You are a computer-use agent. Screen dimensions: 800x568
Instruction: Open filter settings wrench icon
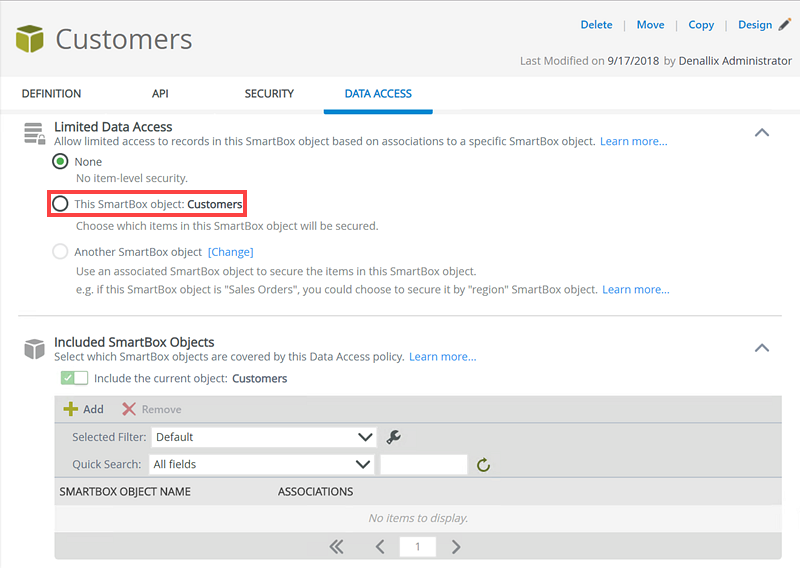pos(393,437)
